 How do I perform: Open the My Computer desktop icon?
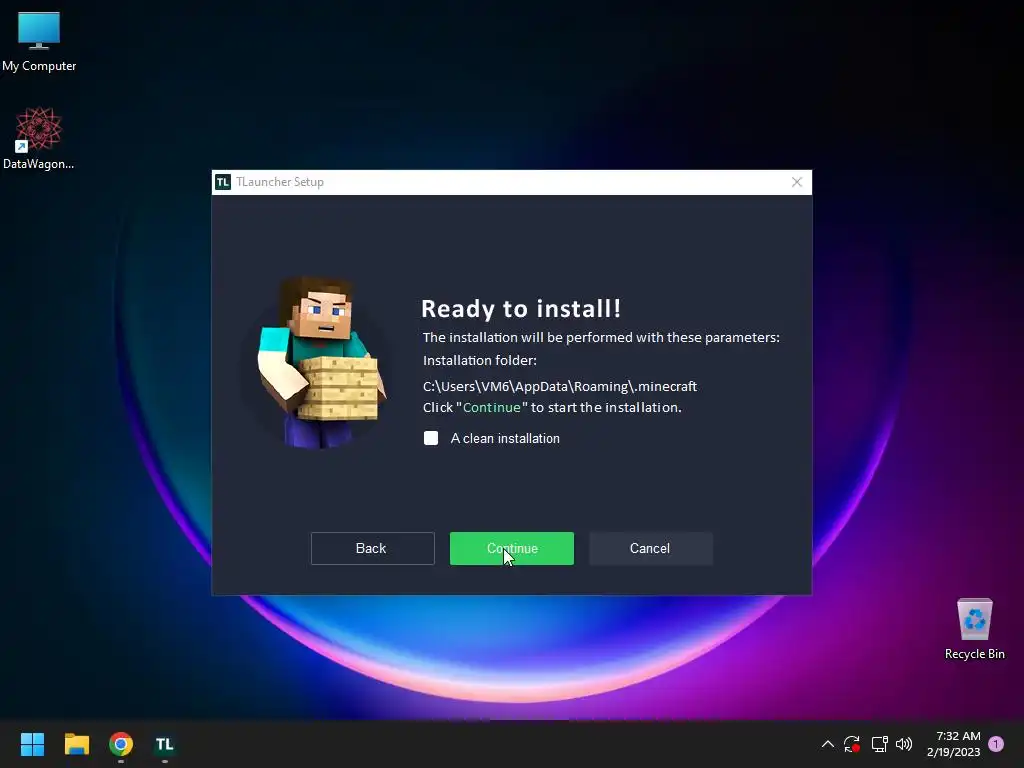39,41
